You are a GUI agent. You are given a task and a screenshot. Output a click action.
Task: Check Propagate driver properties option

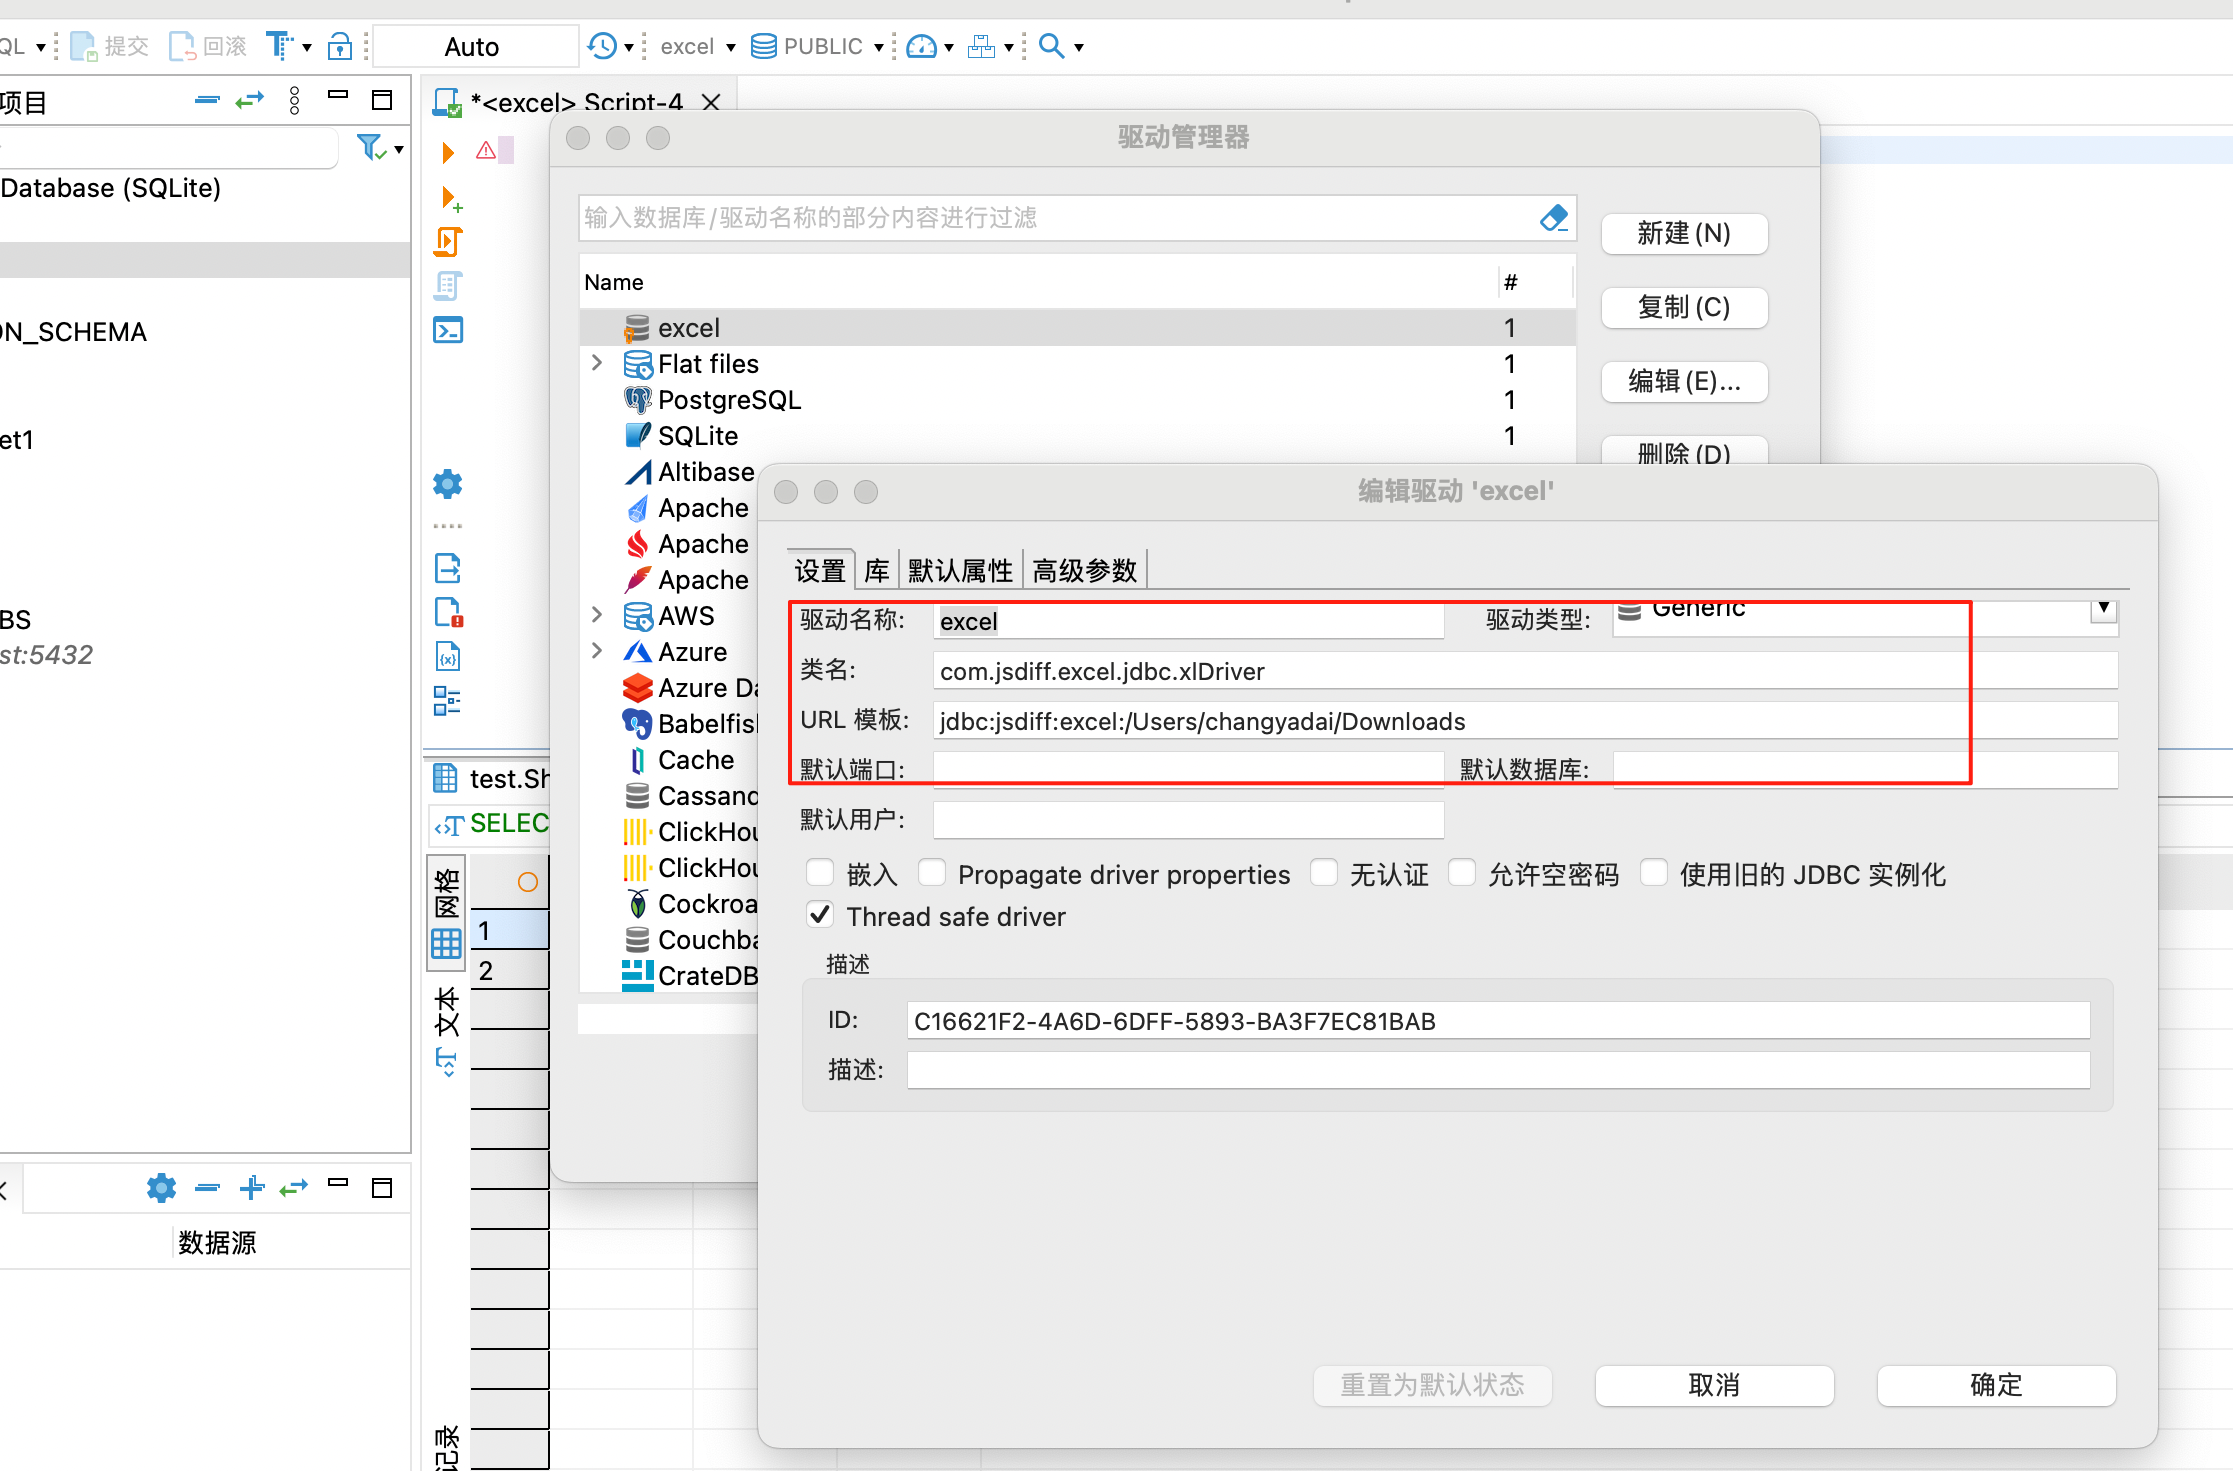click(x=932, y=873)
